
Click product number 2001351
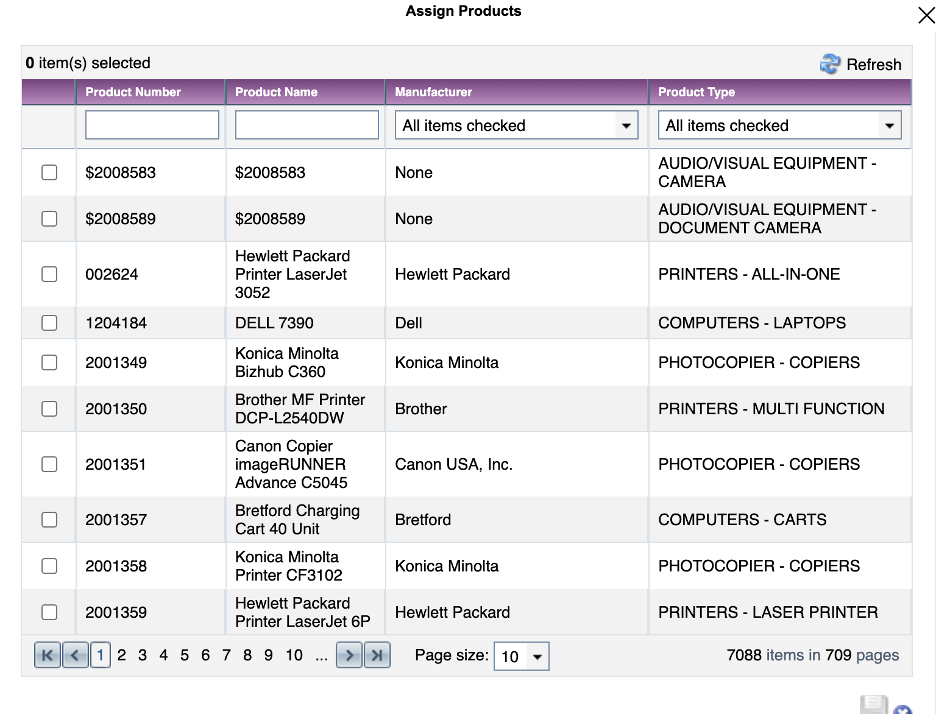[x=116, y=464]
